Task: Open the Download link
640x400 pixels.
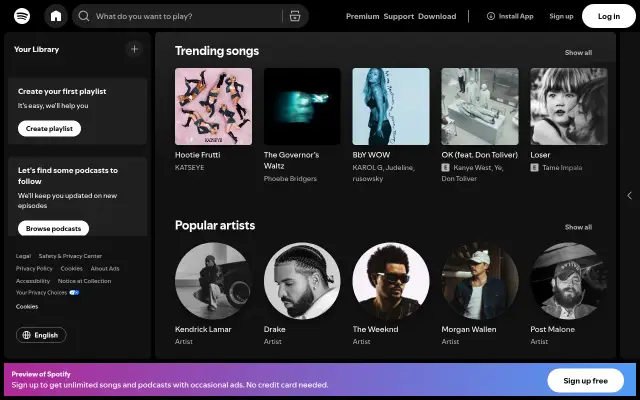Action: click(437, 16)
